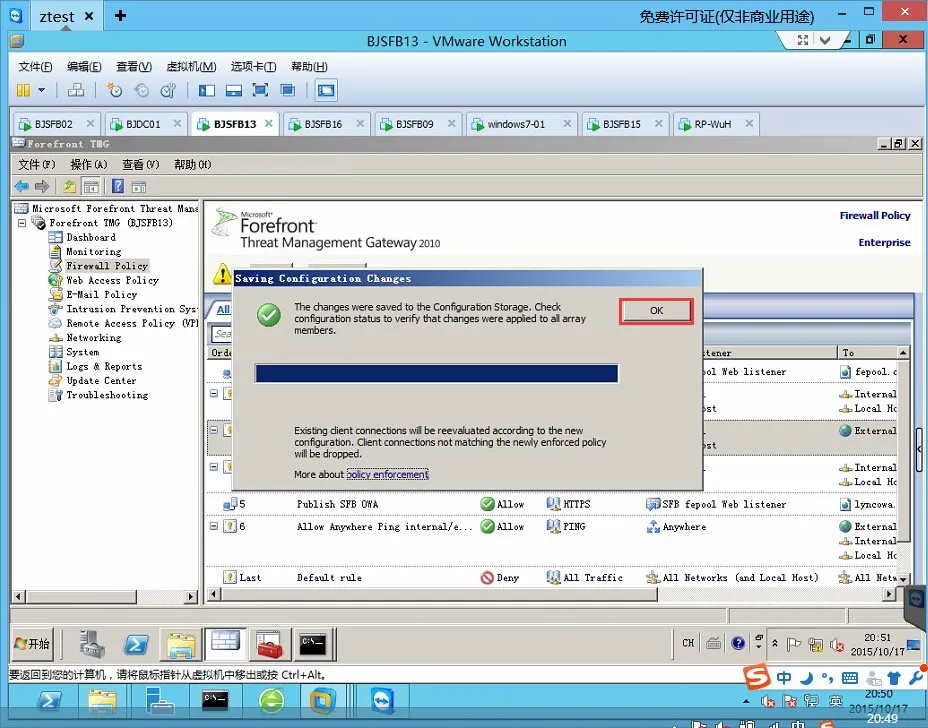Screen dimensions: 928x728
Task: Click send Ctrl+Alt+Del network icon
Action: [76, 91]
